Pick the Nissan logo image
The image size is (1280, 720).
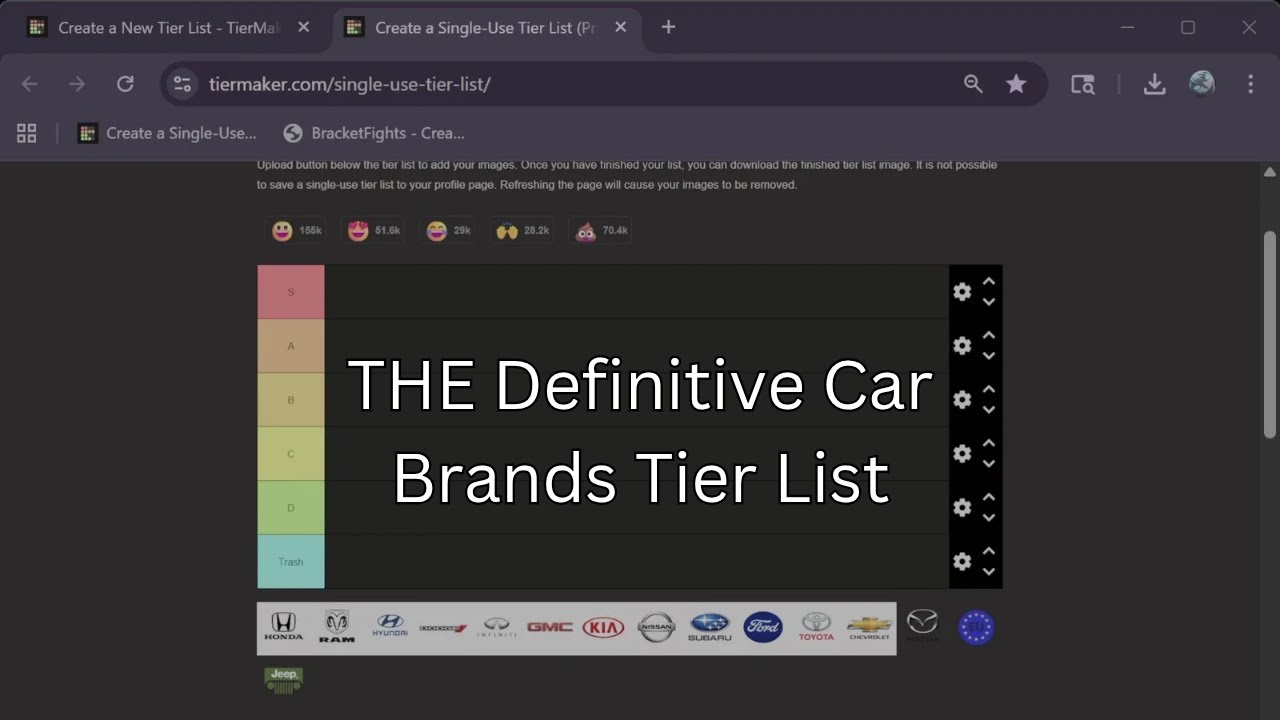point(656,627)
